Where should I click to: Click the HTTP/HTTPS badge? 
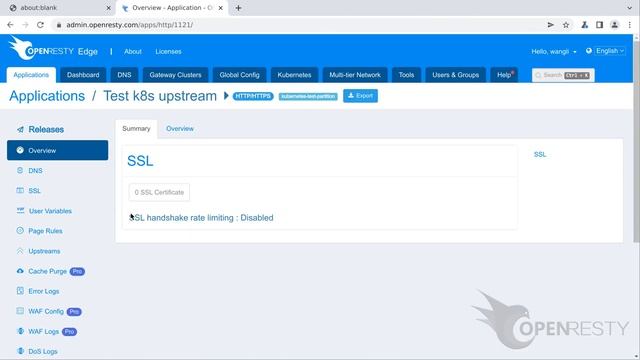253,96
